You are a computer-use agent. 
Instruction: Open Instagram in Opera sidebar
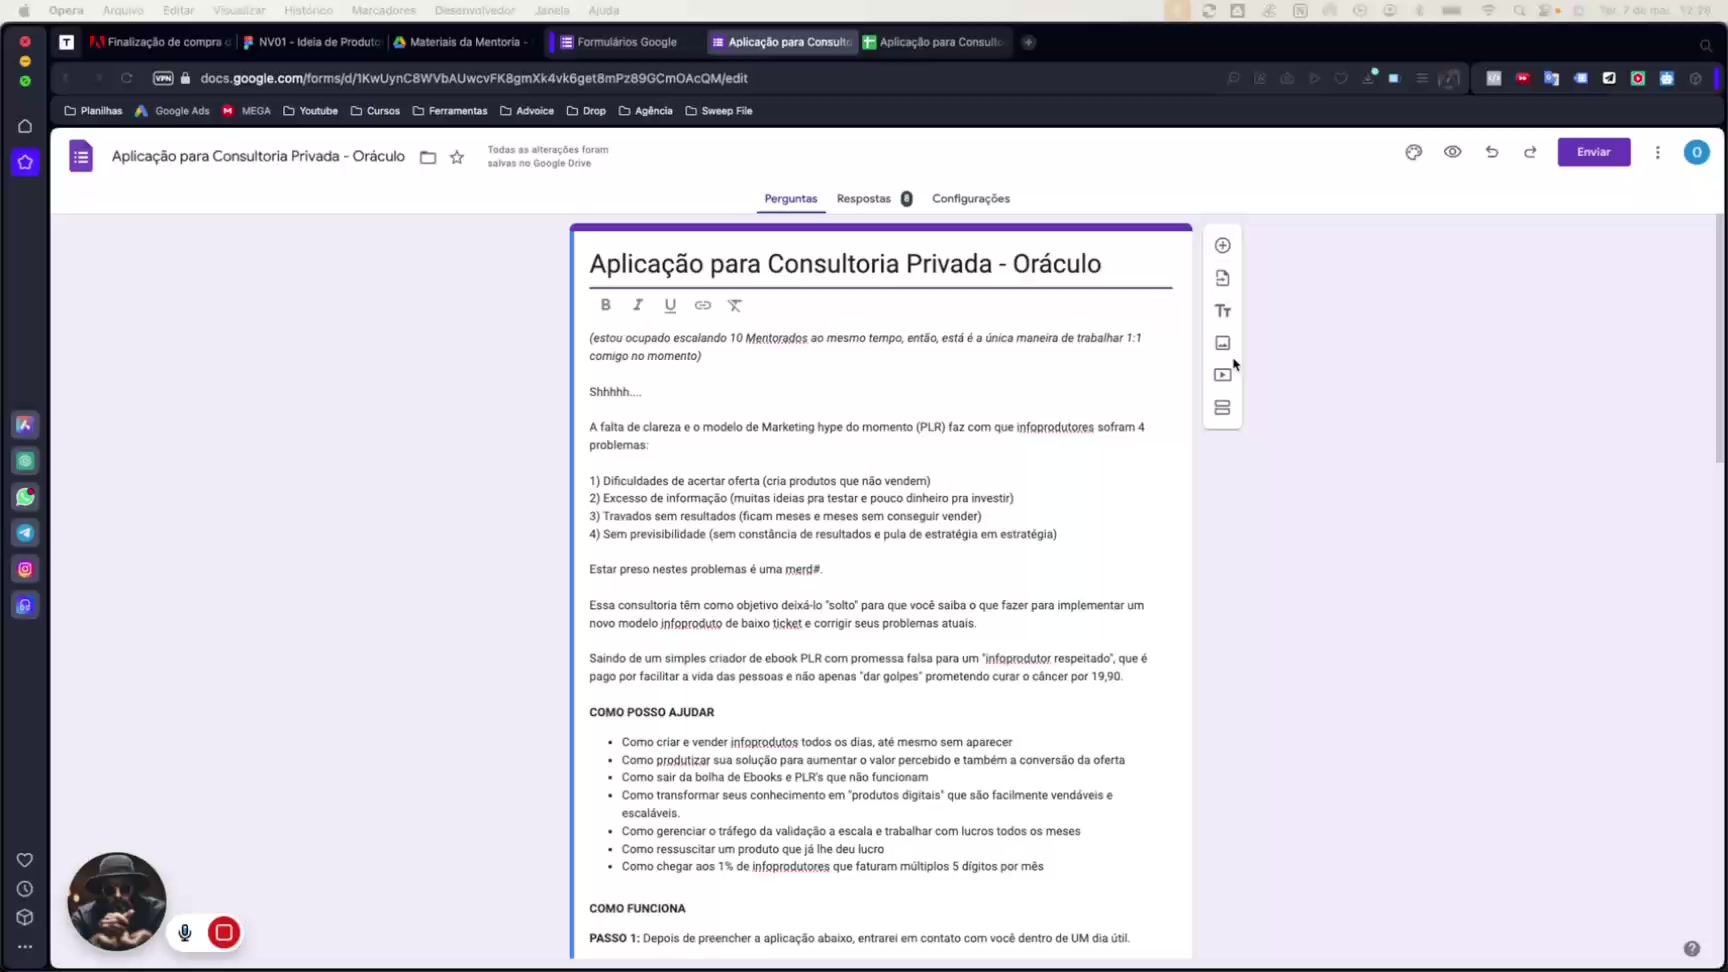click(x=25, y=569)
